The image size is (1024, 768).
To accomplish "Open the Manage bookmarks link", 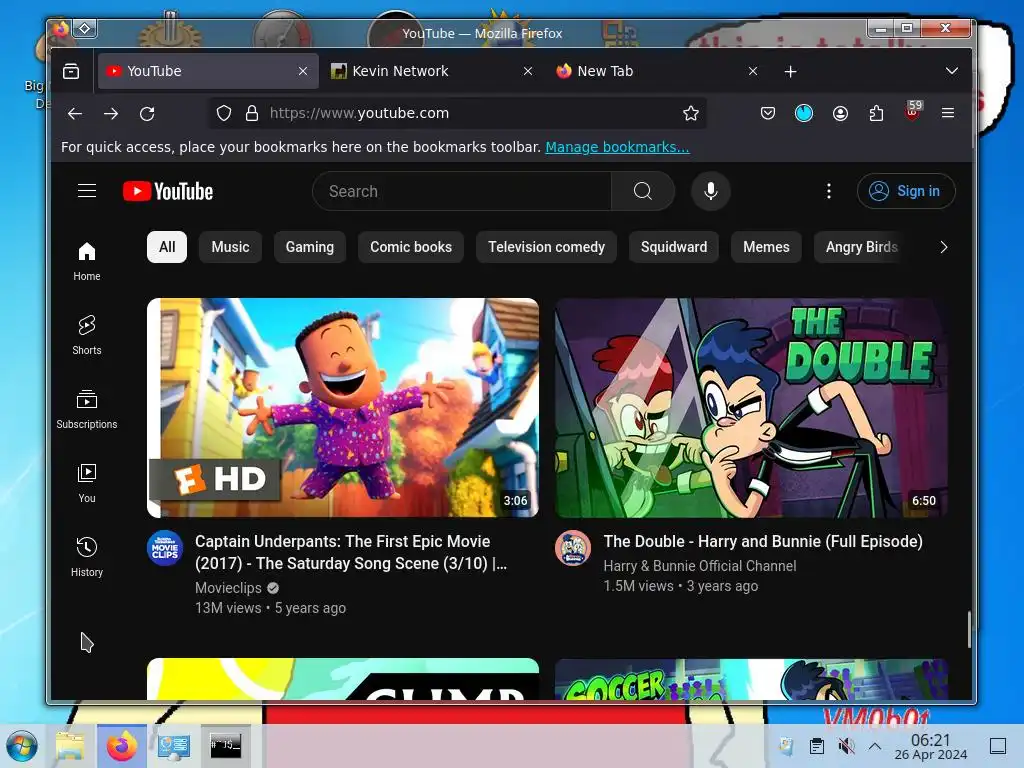I will click(x=617, y=147).
